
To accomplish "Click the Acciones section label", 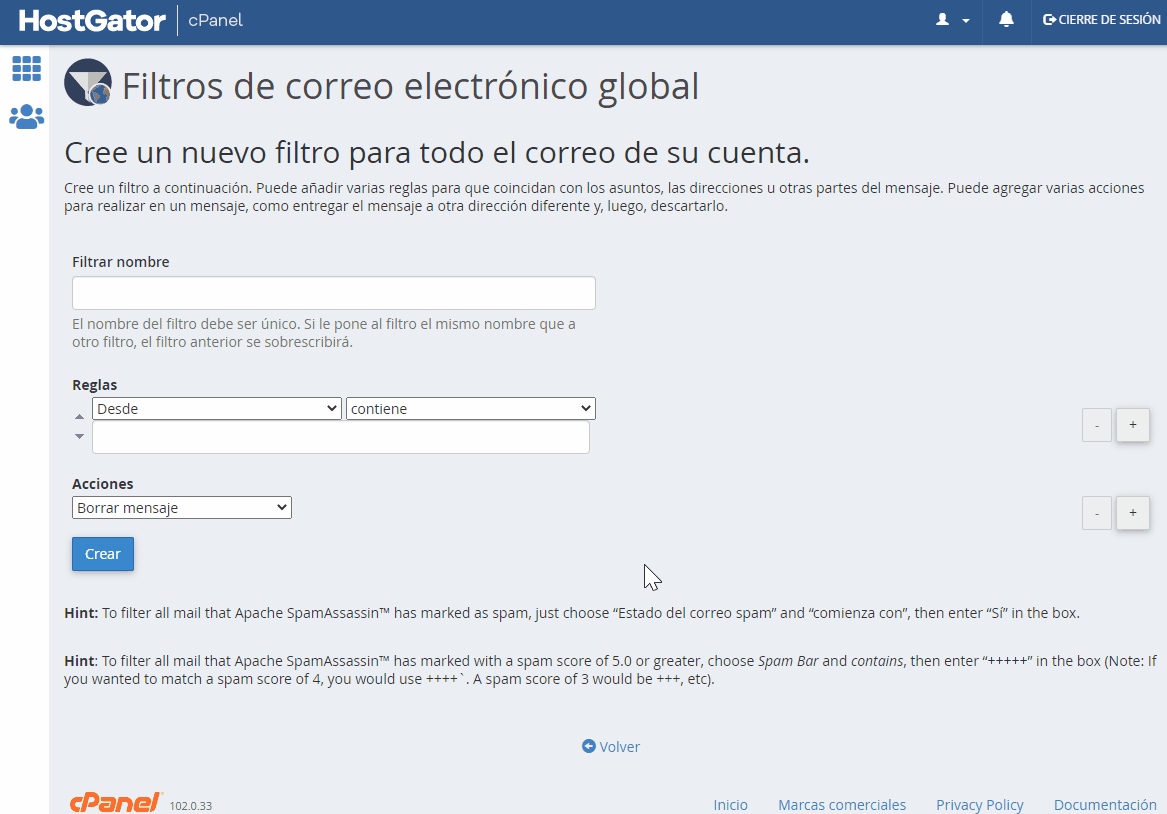I will point(103,484).
